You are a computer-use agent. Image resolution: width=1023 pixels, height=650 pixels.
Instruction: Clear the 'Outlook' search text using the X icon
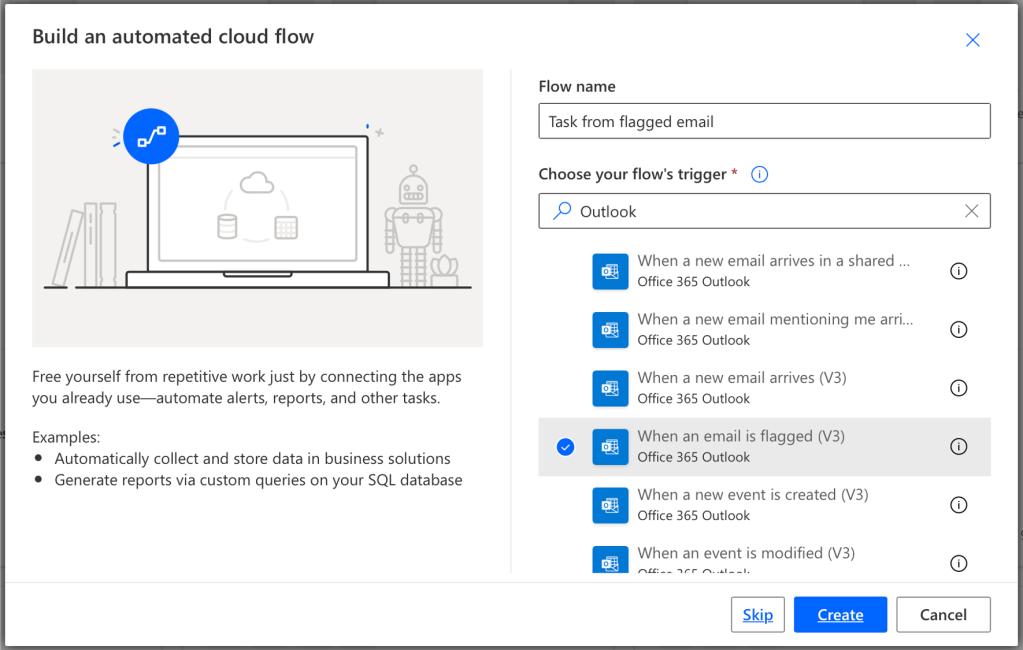click(x=970, y=211)
